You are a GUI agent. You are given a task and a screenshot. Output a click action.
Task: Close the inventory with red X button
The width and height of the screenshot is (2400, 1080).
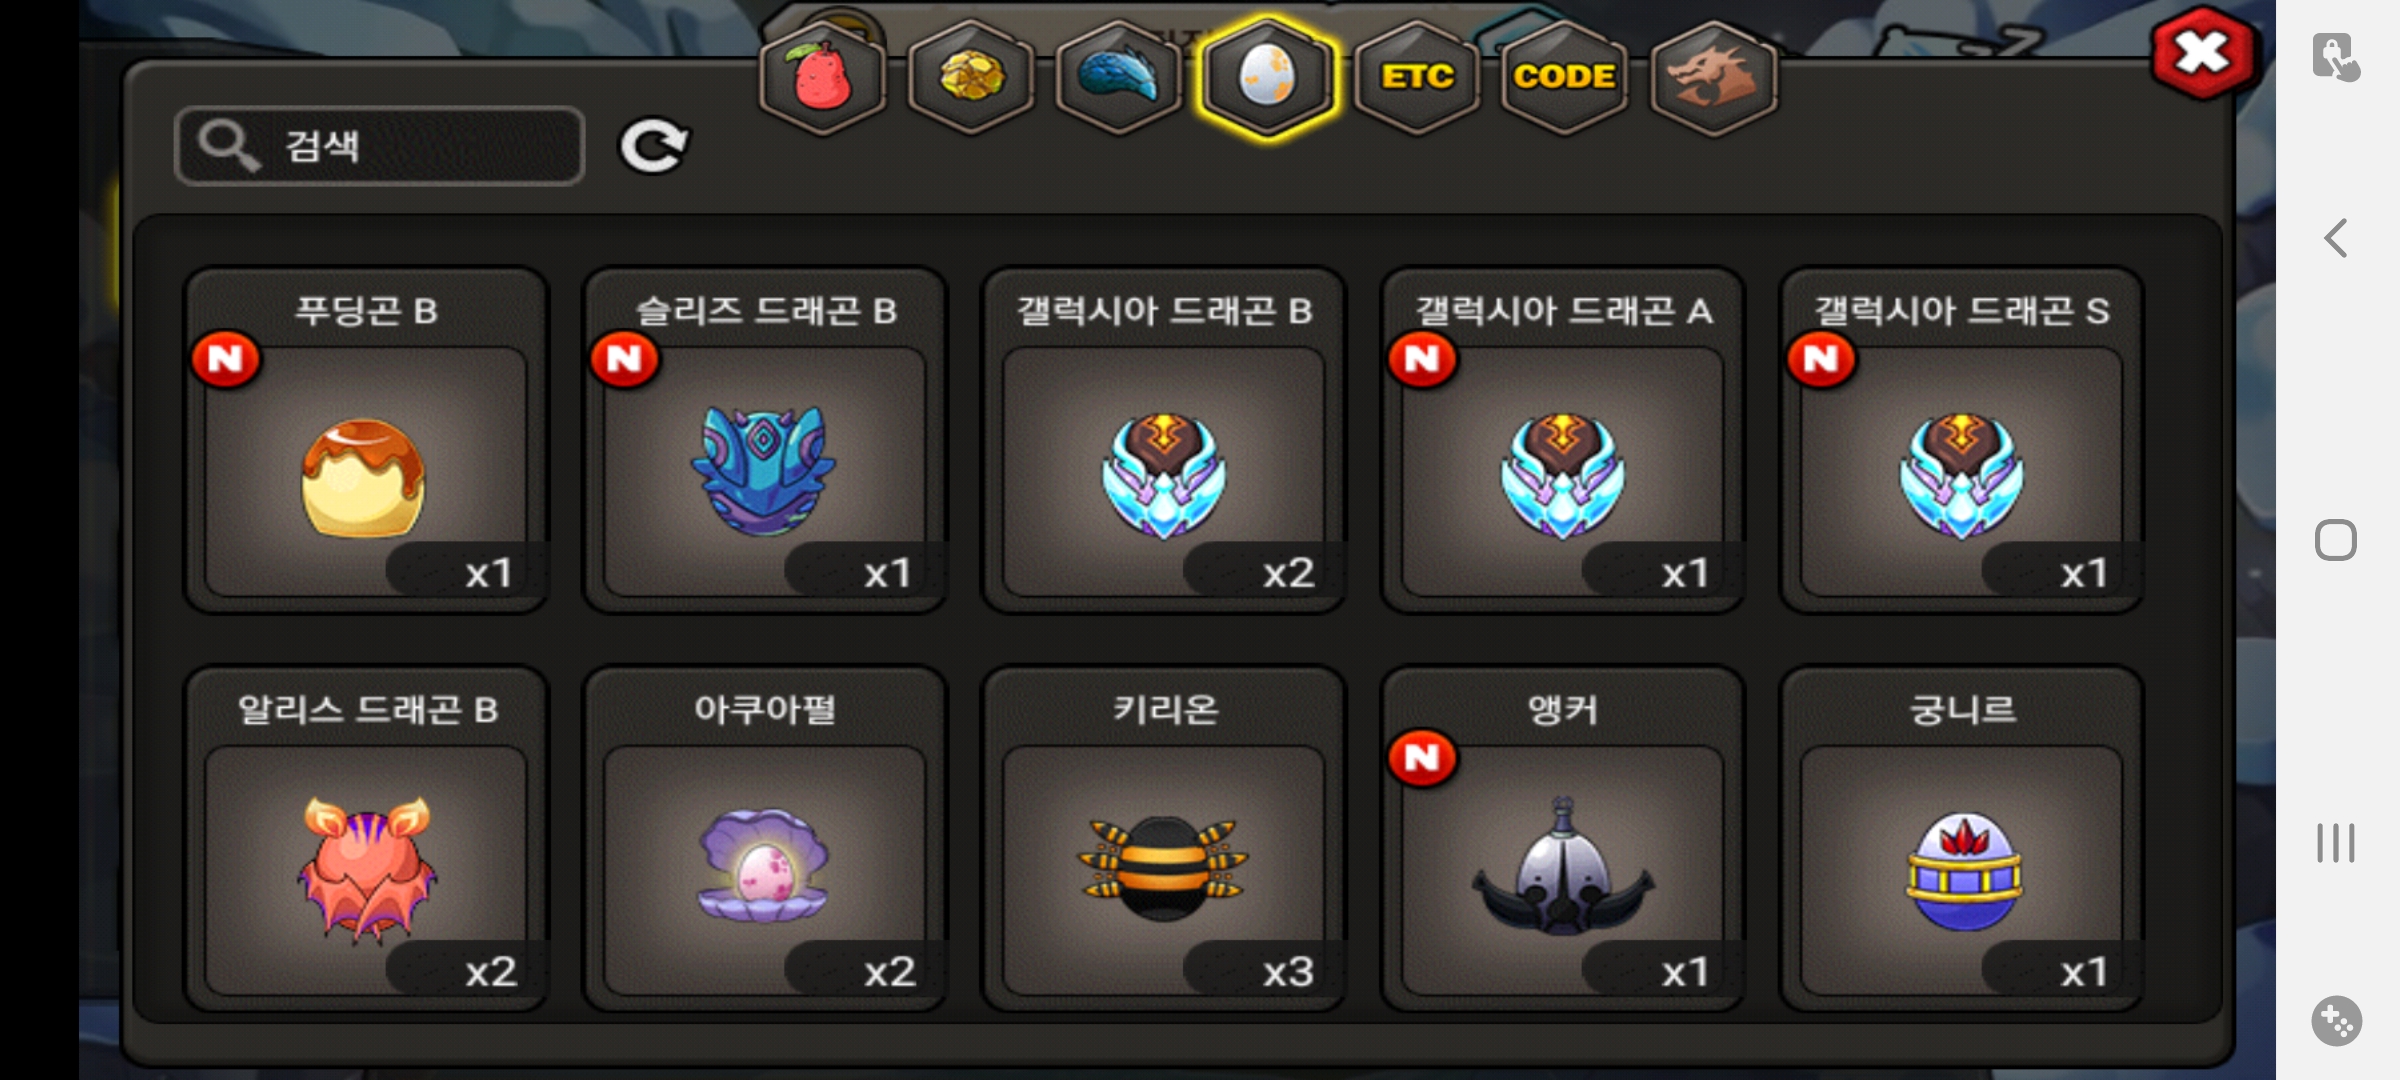(x=2203, y=54)
